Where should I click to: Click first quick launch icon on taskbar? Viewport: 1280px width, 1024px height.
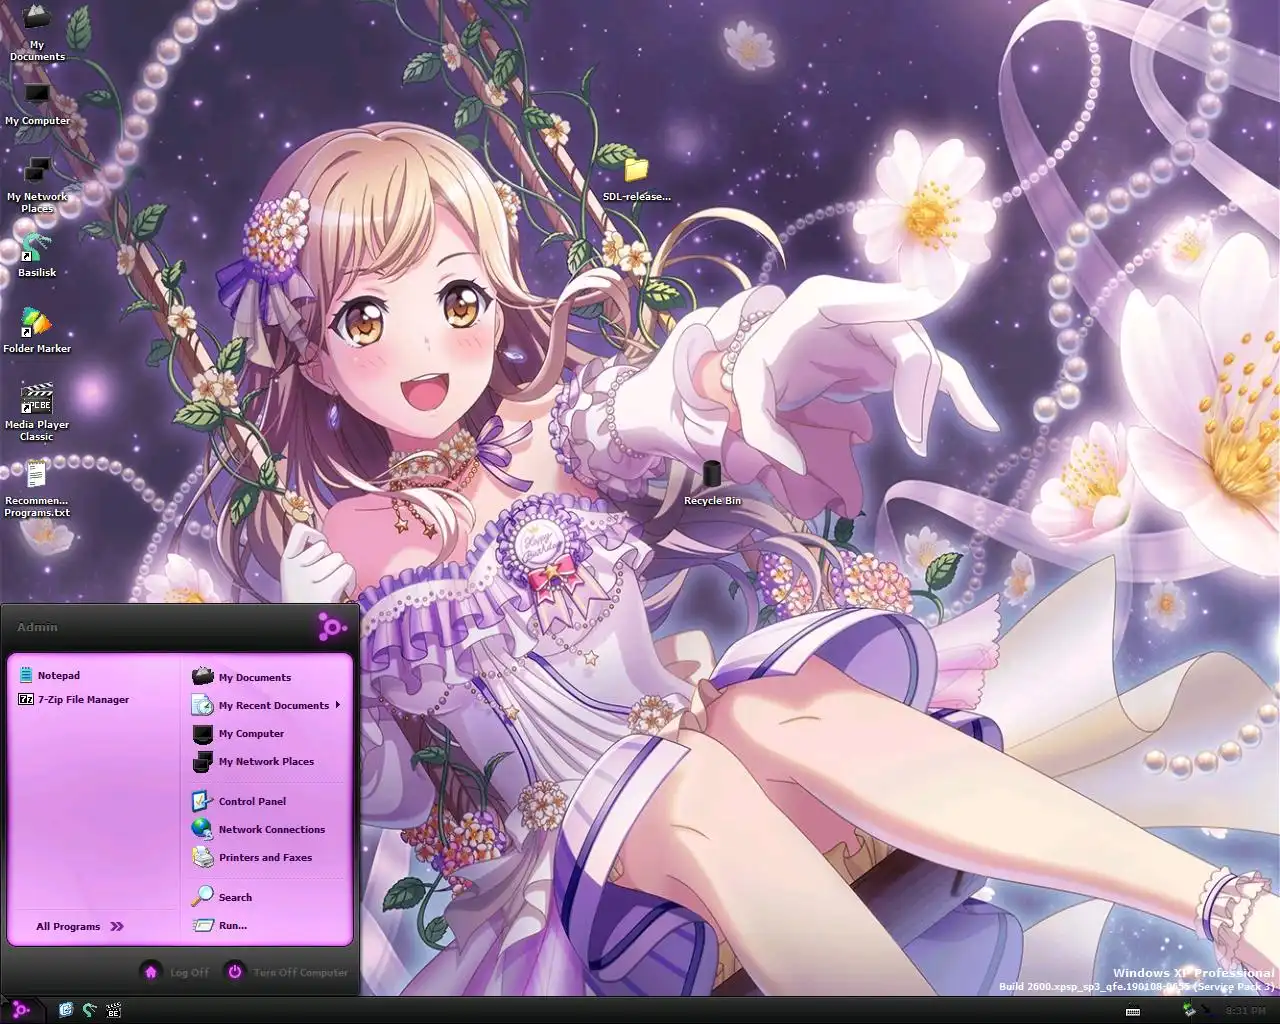pyautogui.click(x=66, y=1010)
